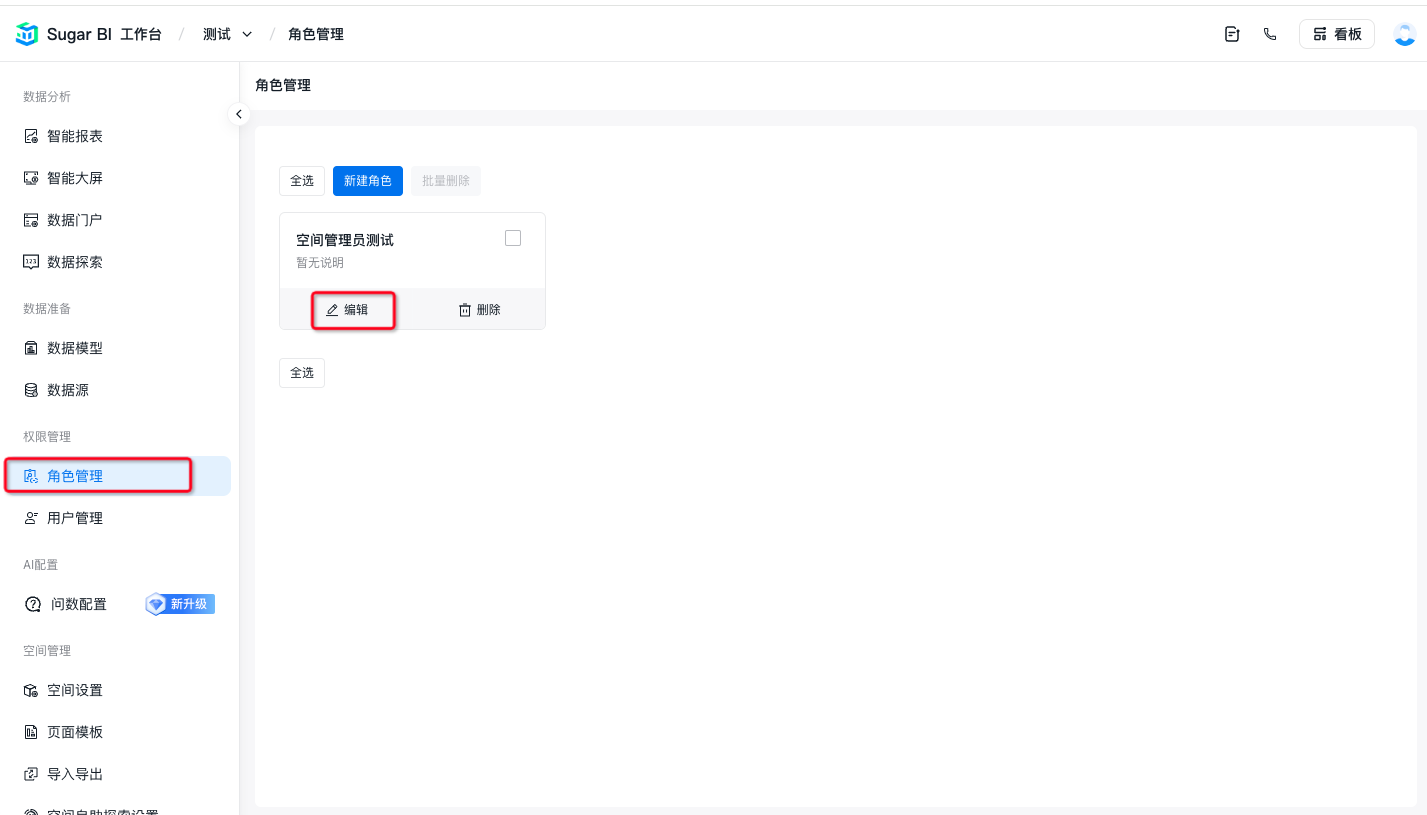This screenshot has height=815, width=1427.
Task: Click the trash icon beside 删除
Action: [x=465, y=310]
